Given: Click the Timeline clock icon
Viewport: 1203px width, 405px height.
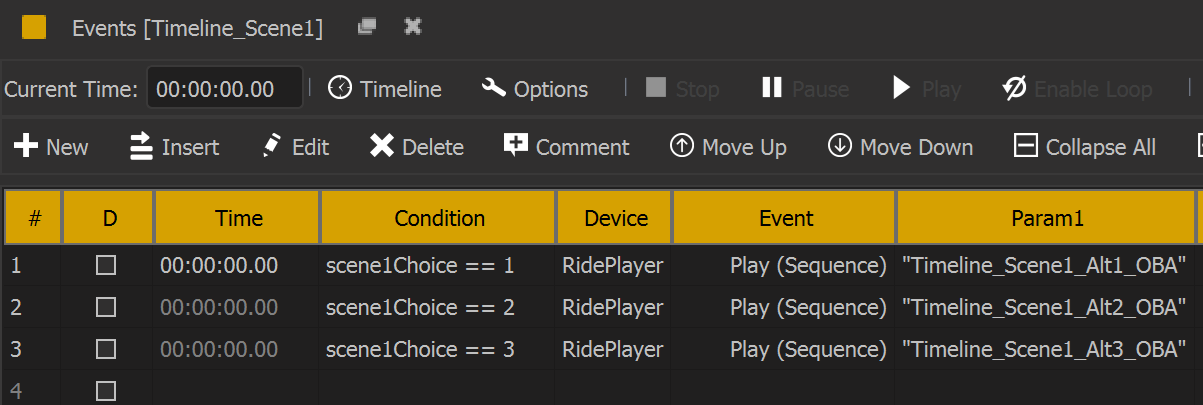Looking at the screenshot, I should (x=341, y=88).
